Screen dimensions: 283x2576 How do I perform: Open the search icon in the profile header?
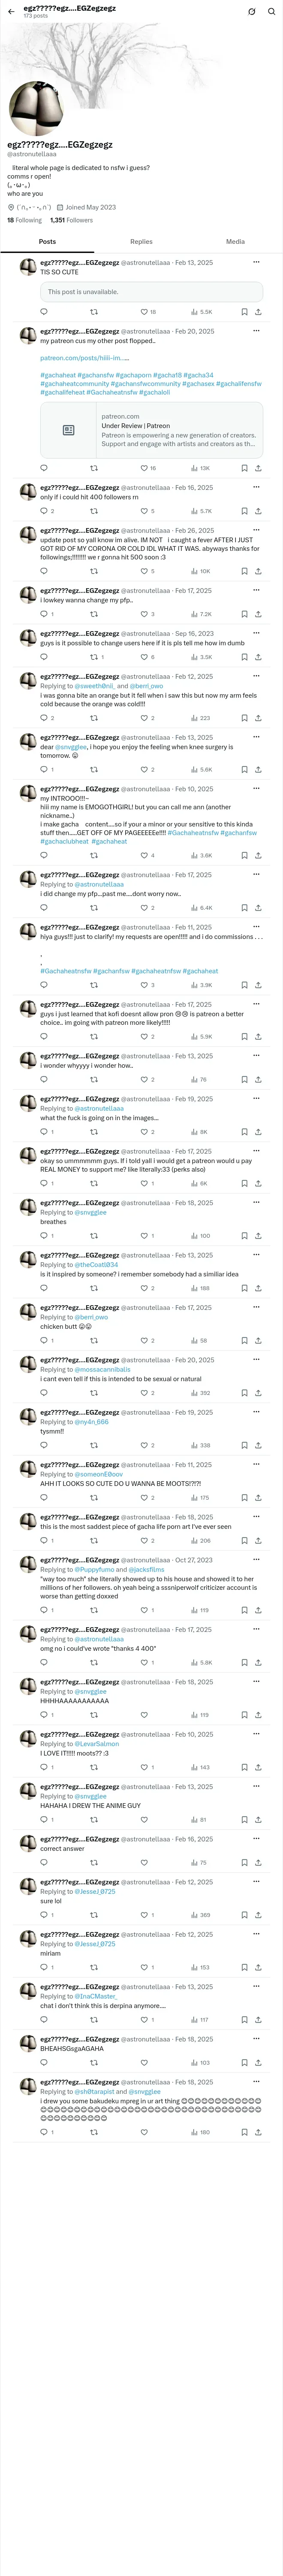point(271,11)
